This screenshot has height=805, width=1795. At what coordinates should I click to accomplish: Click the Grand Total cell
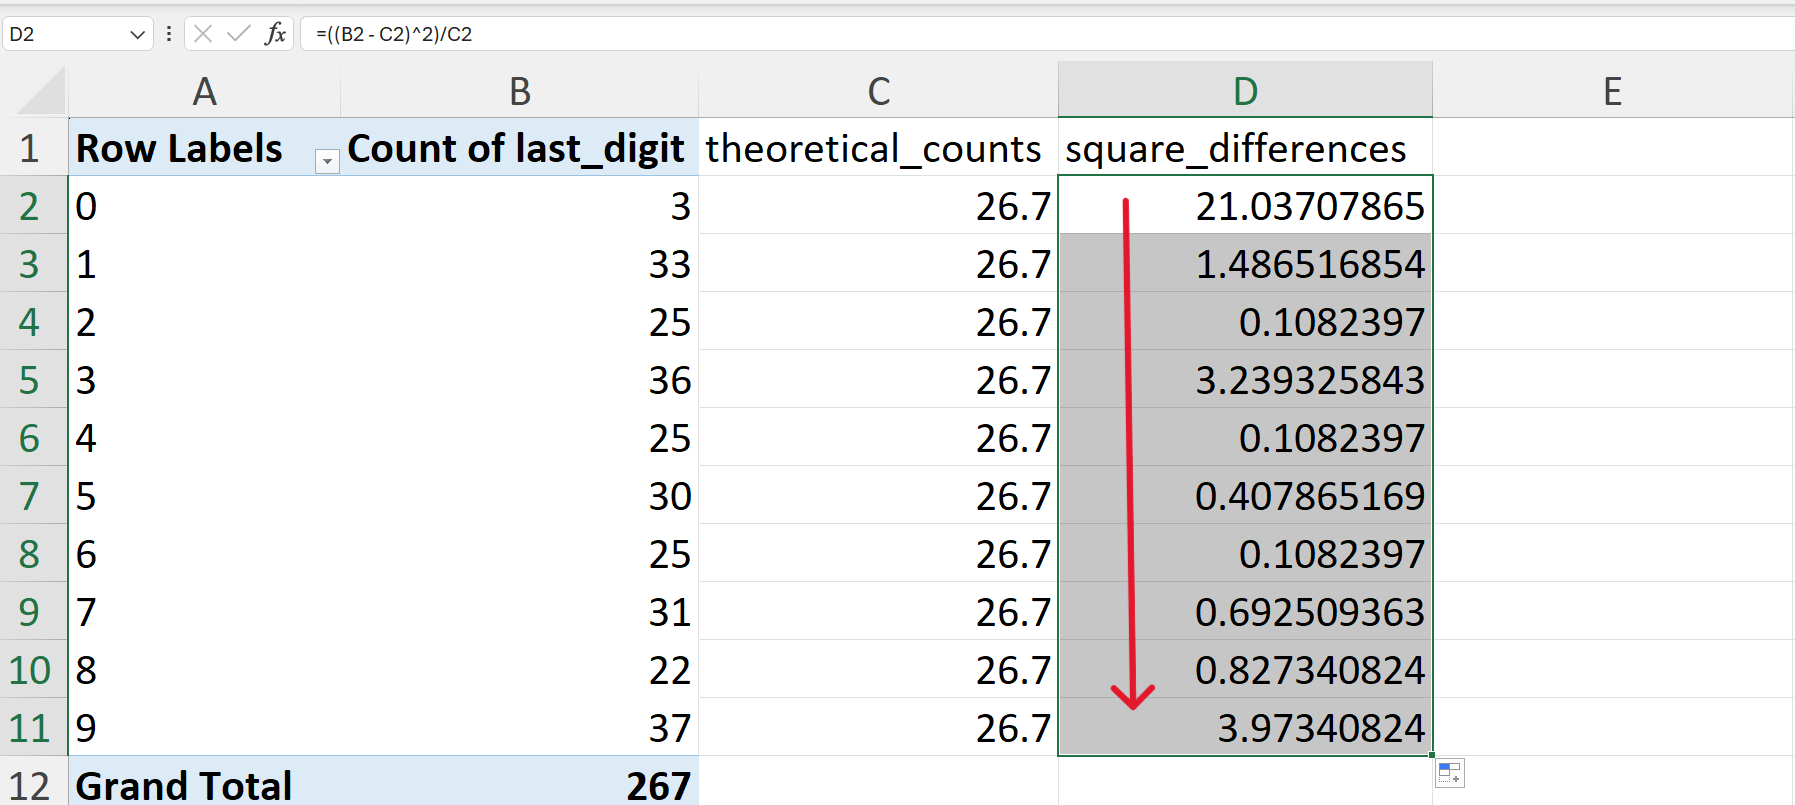204,785
